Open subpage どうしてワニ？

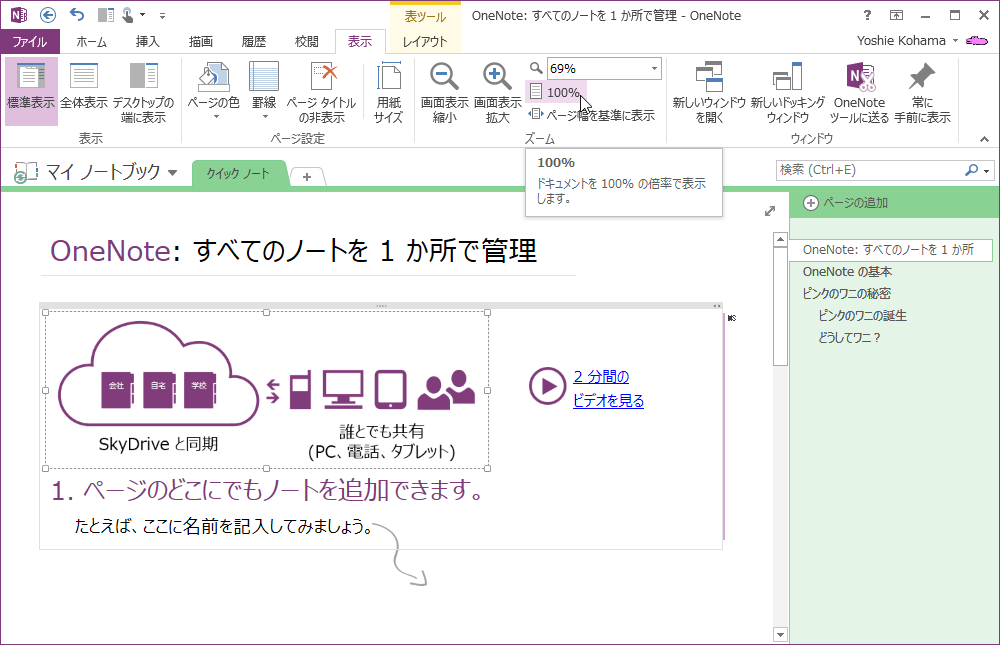pos(849,337)
